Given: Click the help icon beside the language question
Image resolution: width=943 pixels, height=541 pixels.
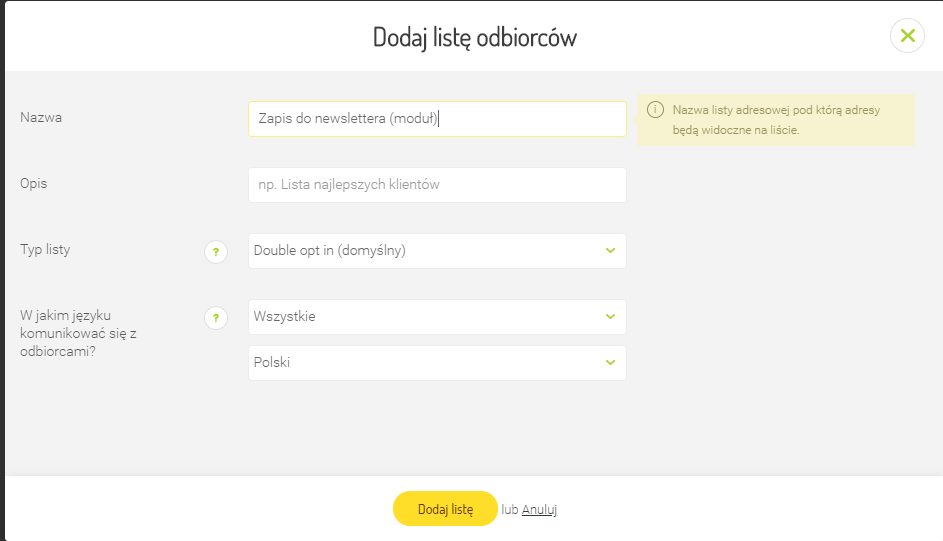Looking at the screenshot, I should tap(216, 318).
